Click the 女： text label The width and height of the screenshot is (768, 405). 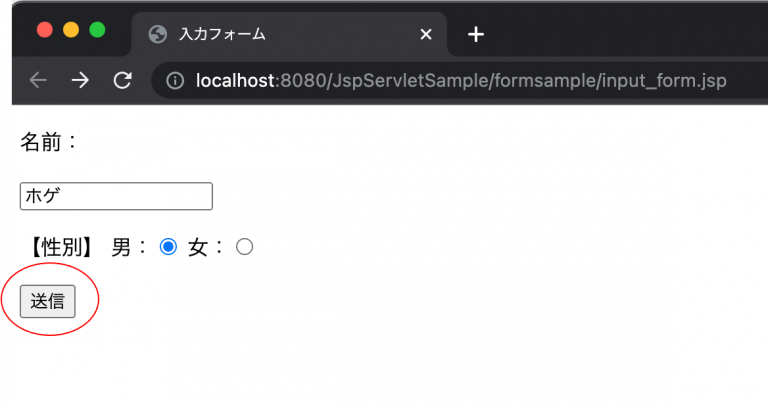(206, 247)
